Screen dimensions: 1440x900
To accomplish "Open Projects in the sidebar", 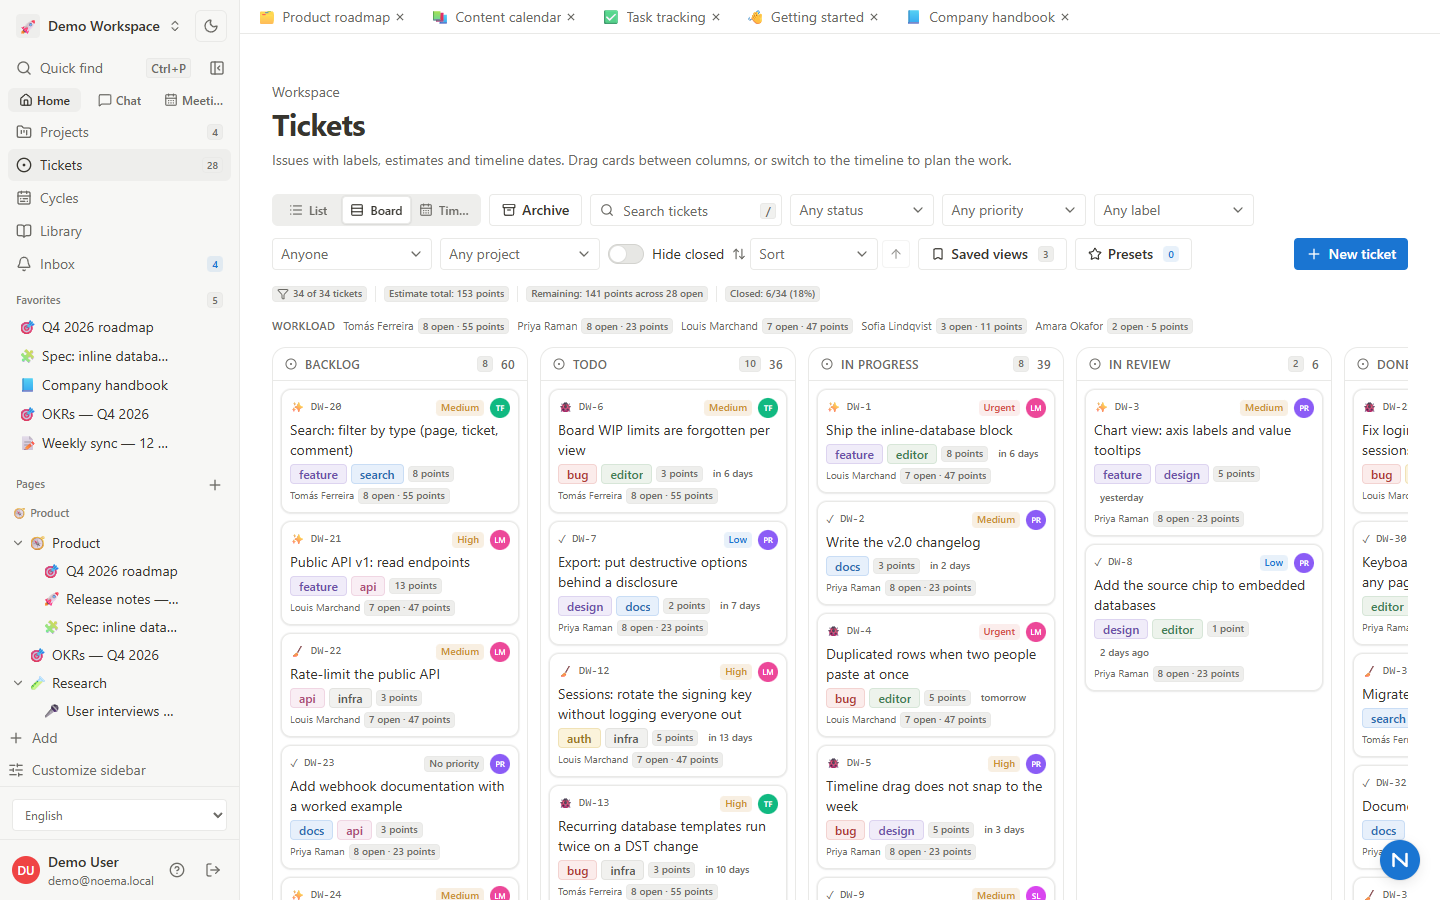I will (120, 132).
